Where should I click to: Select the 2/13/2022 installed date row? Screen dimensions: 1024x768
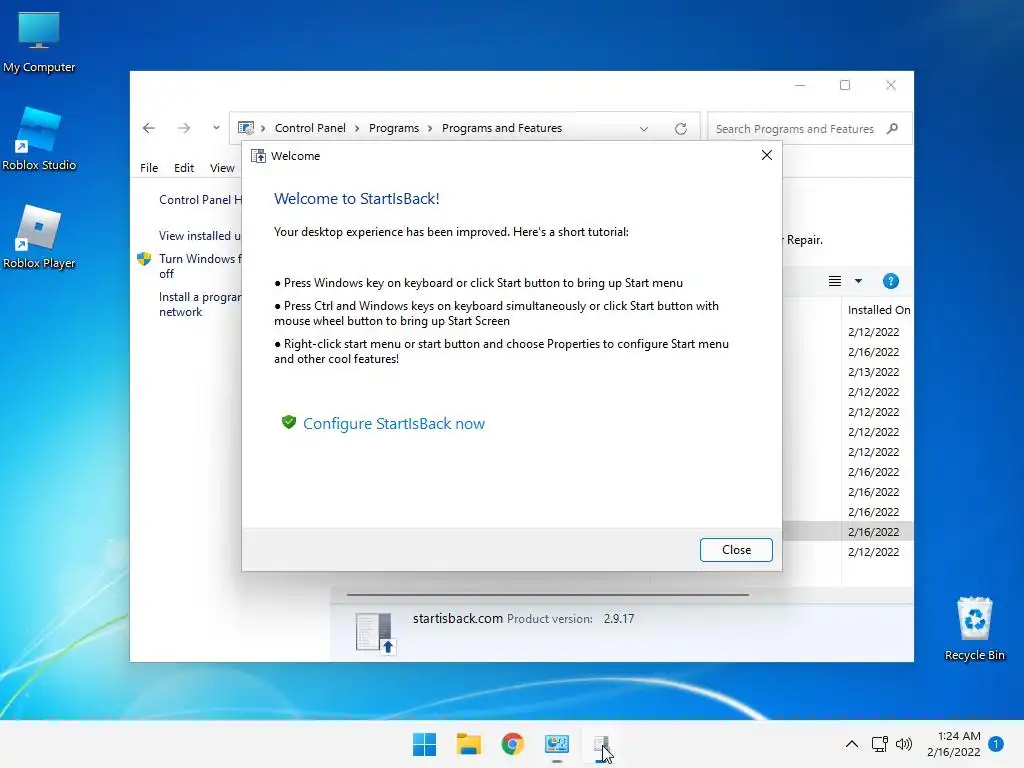[874, 372]
